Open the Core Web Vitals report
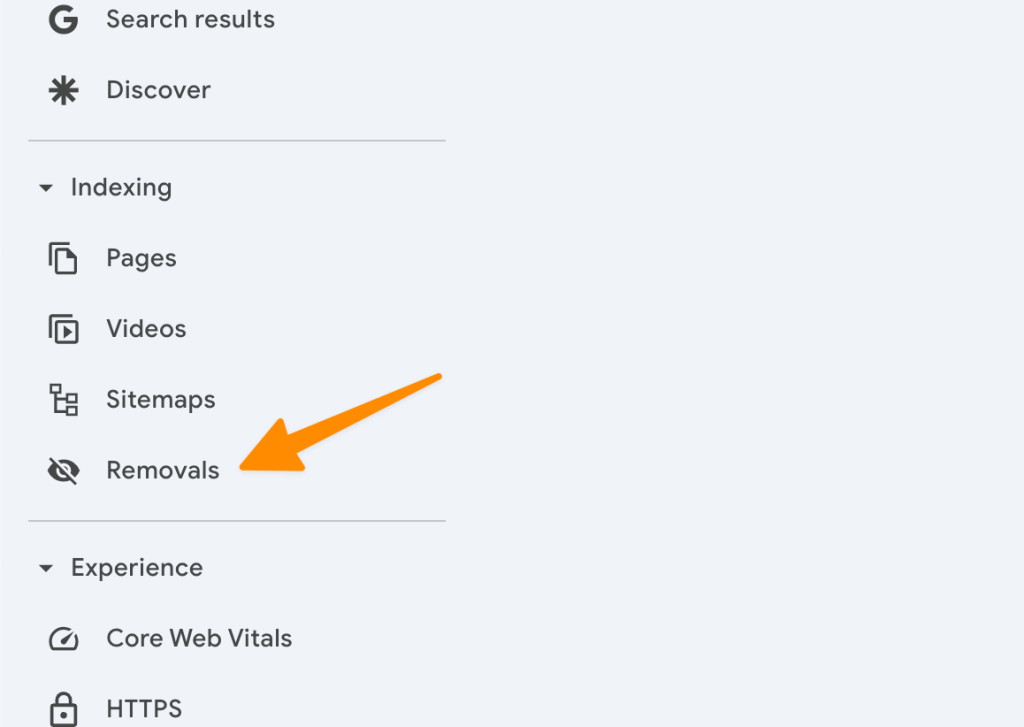1024x727 pixels. tap(199, 638)
